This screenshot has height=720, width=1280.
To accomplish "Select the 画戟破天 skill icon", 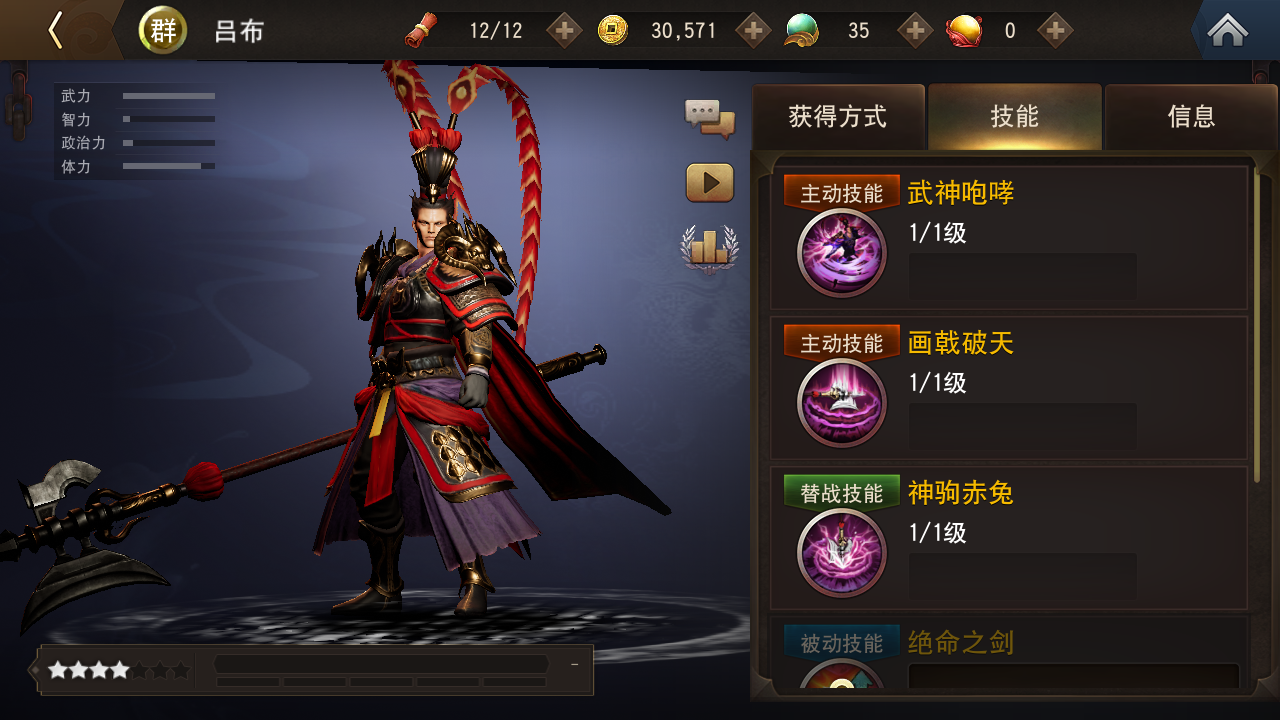I will (842, 403).
